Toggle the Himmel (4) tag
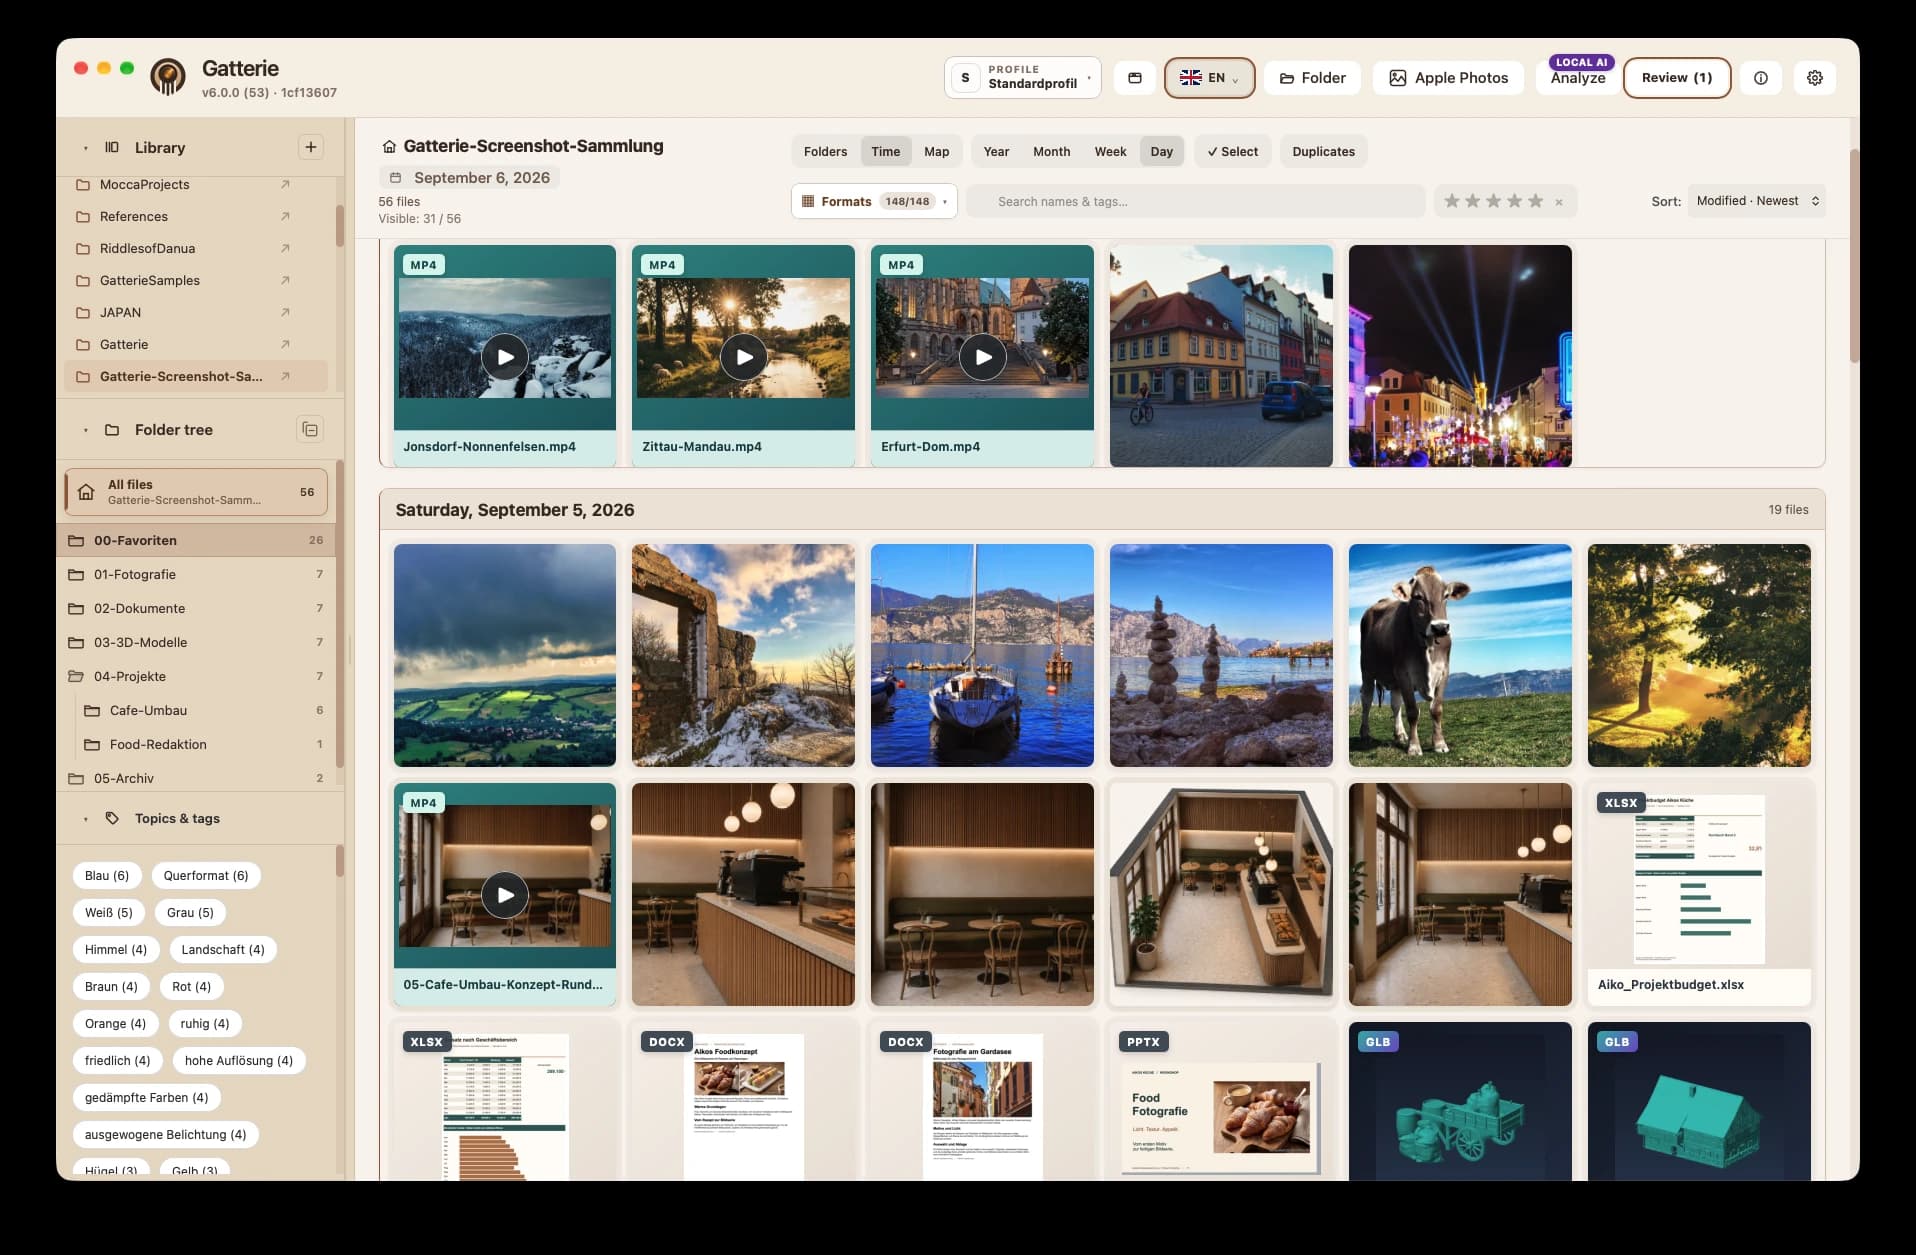The image size is (1916, 1255). click(116, 950)
